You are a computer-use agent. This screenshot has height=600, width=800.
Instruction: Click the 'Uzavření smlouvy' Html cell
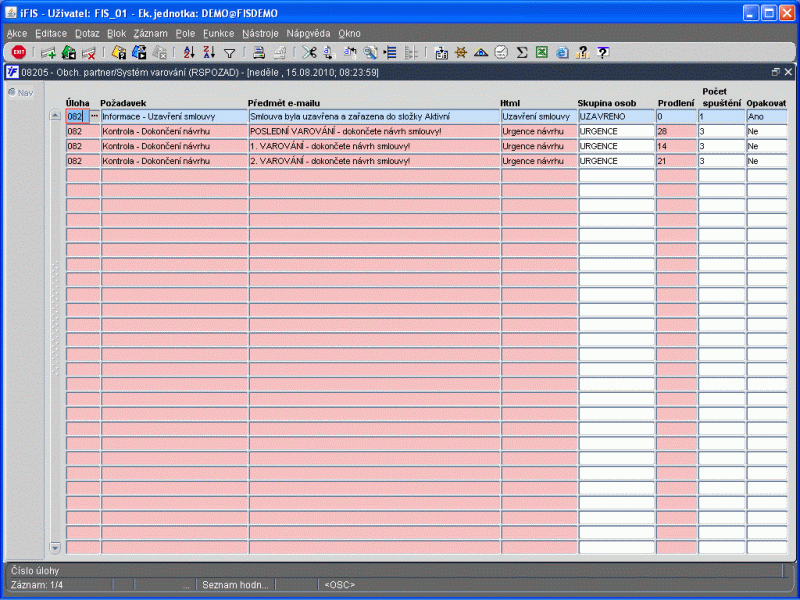[x=539, y=116]
